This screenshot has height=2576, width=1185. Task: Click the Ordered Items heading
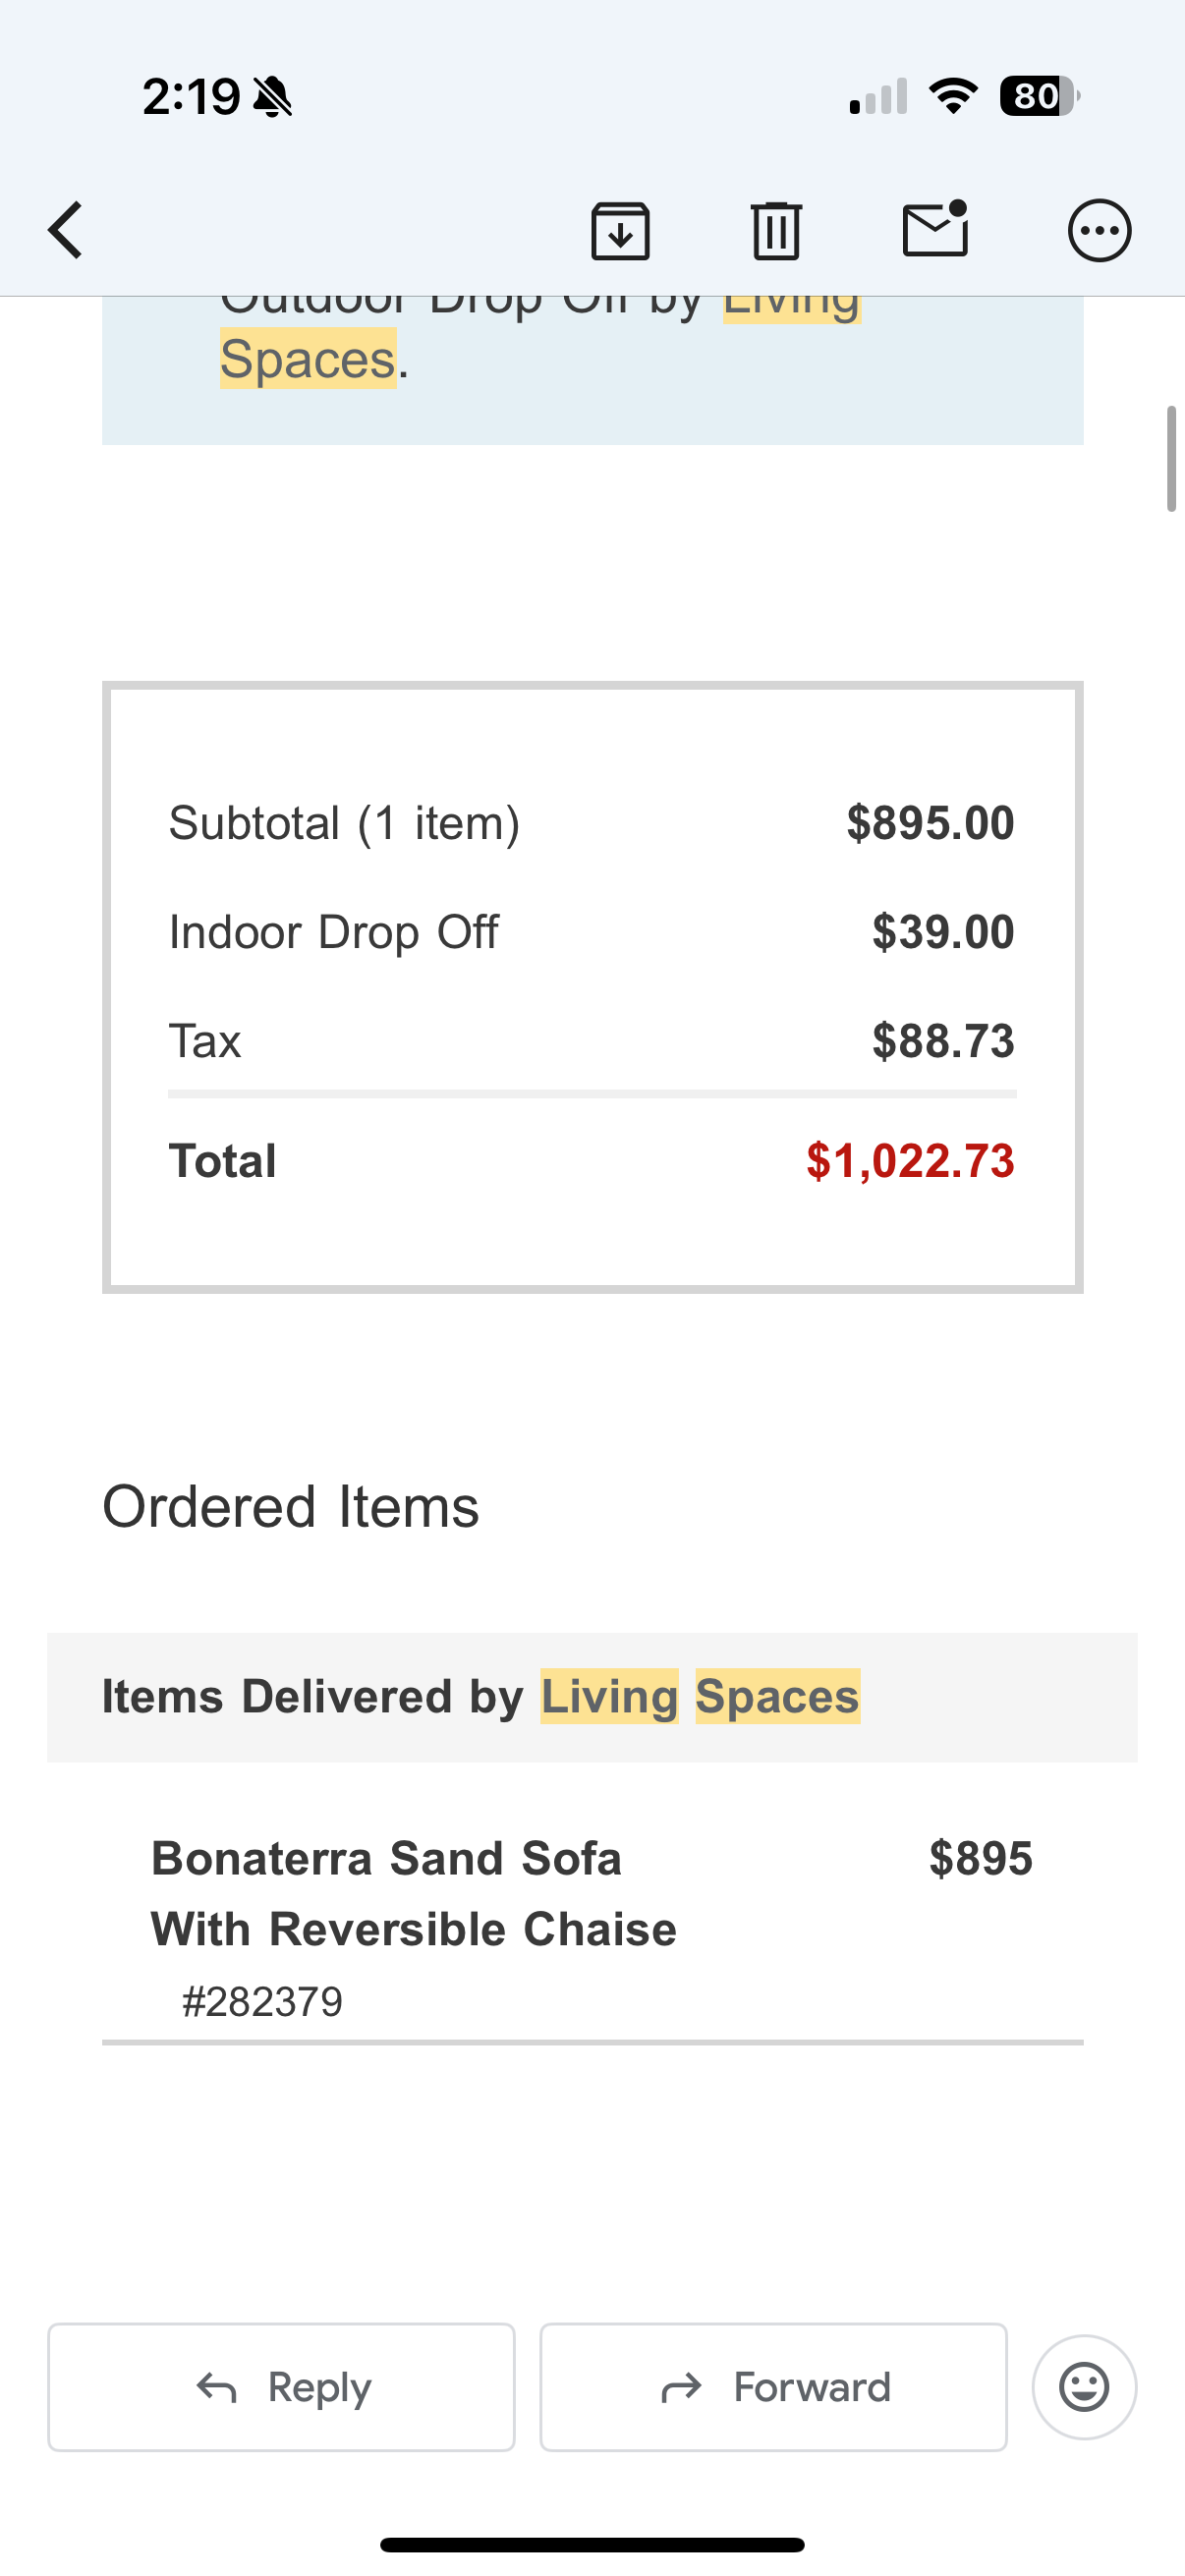291,1506
